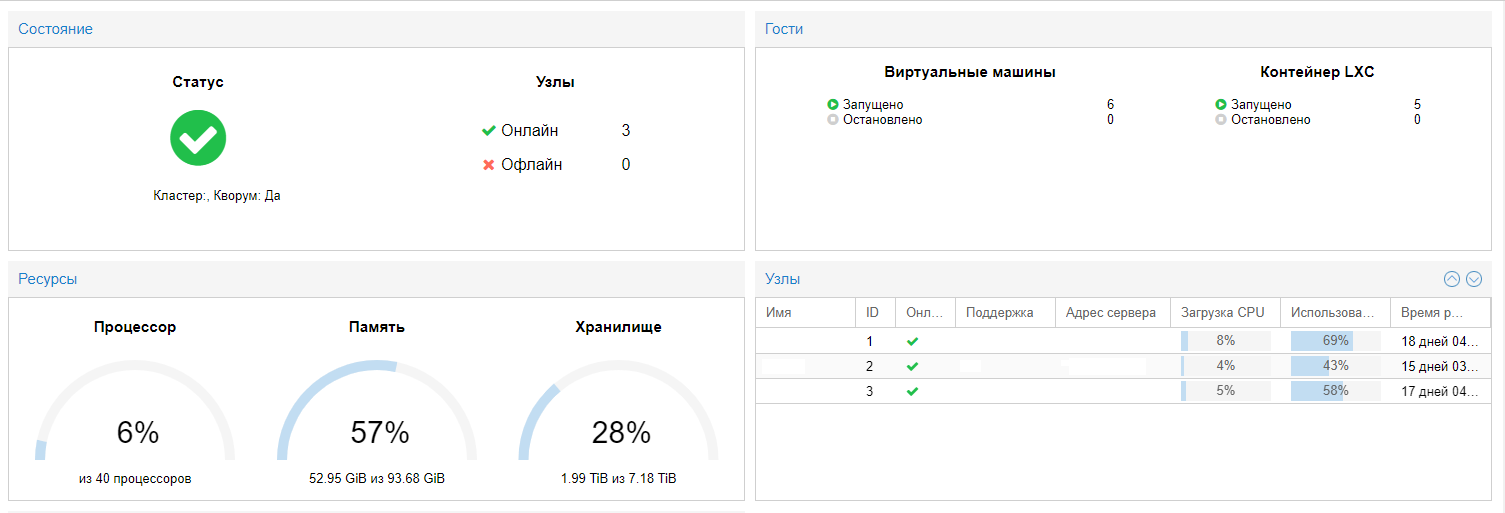This screenshot has width=1505, height=513.
Task: Collapse Узлы panel with the up-arrow button
Action: [x=1452, y=279]
